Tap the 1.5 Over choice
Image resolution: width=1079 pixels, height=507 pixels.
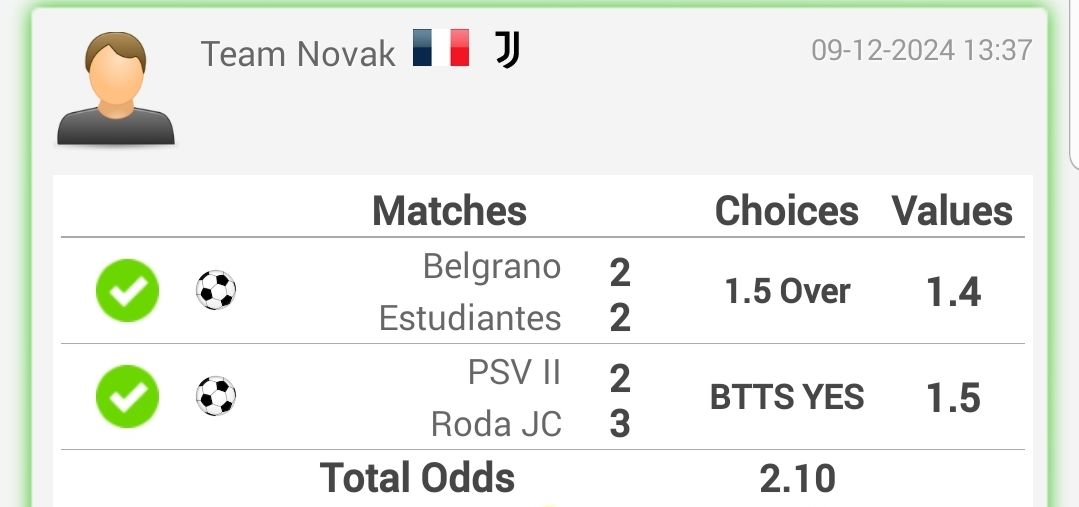787,292
